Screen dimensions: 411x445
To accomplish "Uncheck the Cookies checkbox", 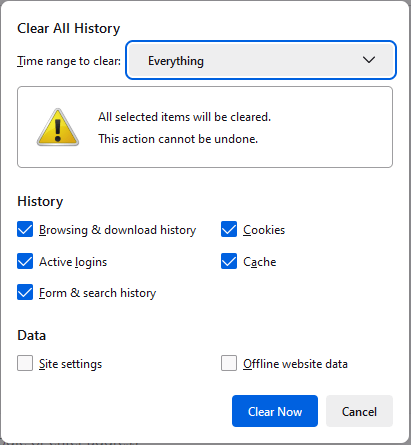I will tap(229, 229).
